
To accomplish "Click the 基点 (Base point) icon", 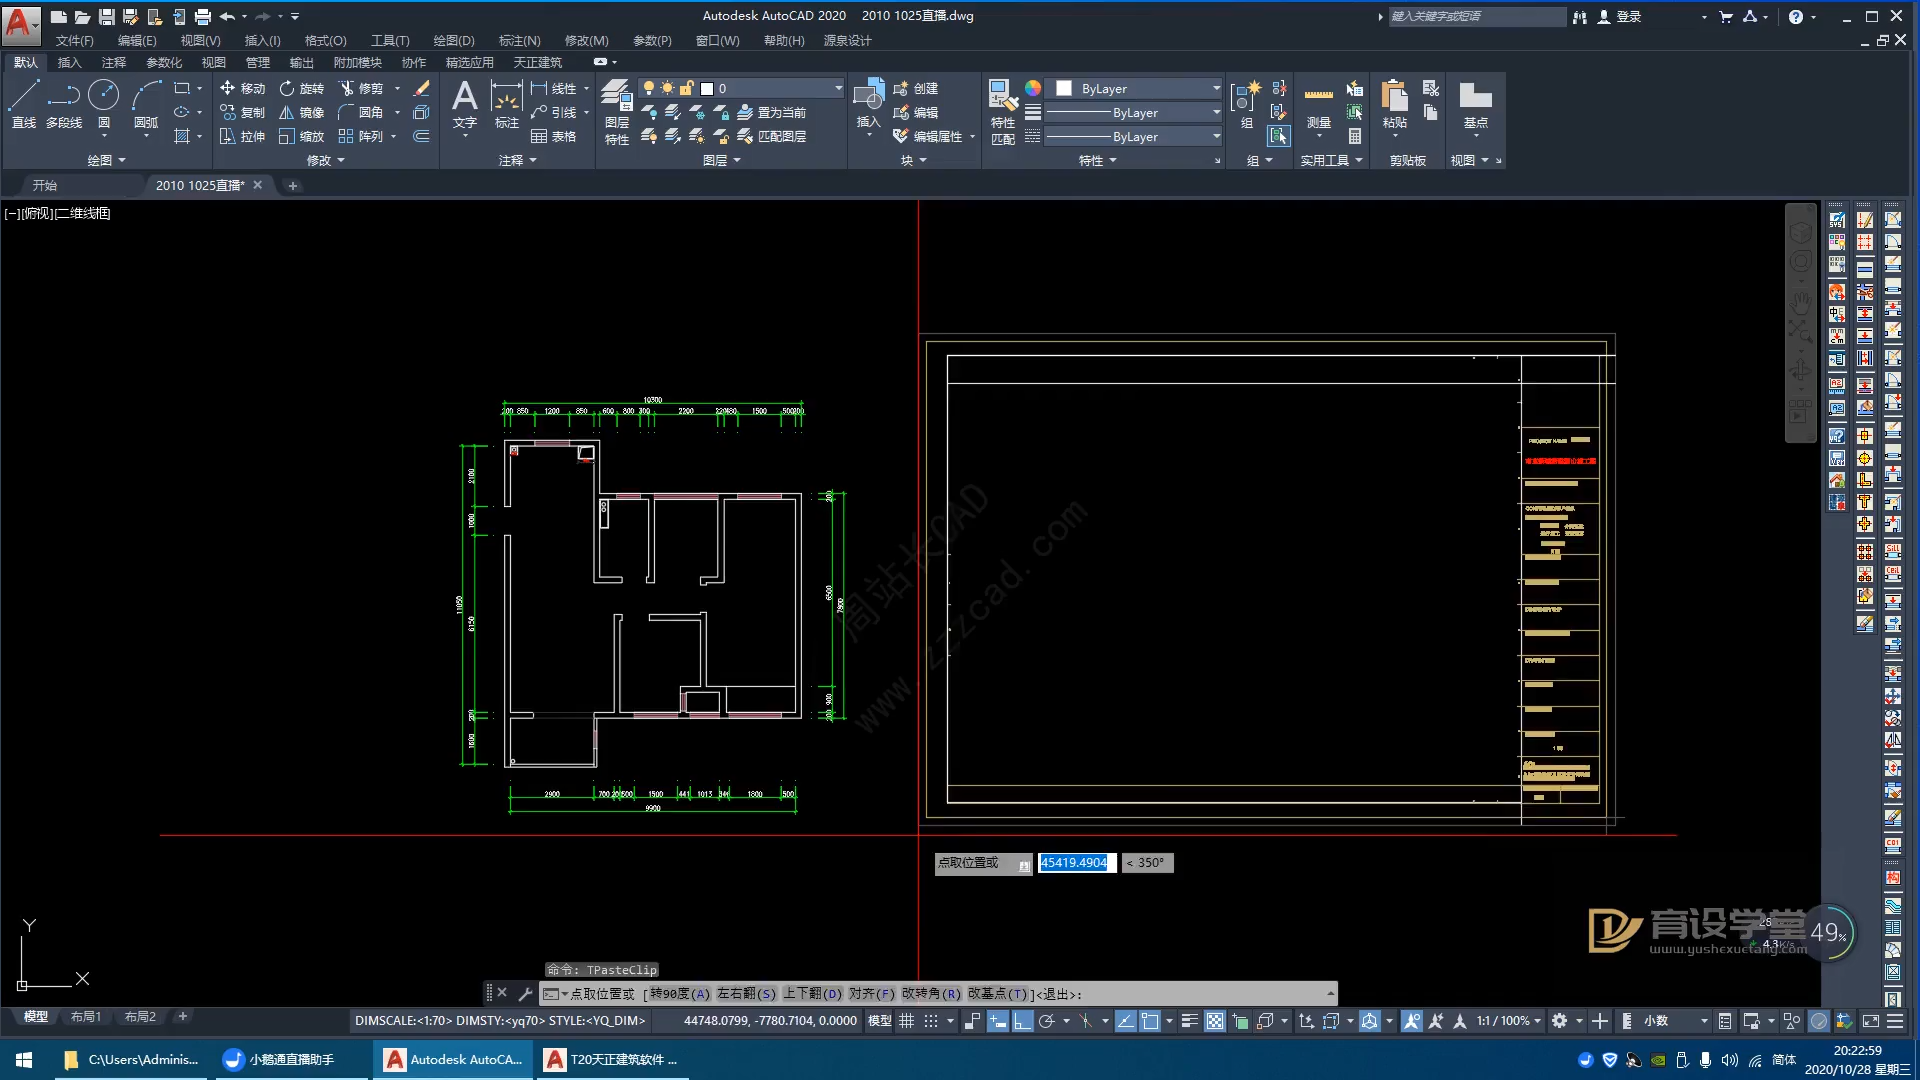I will pyautogui.click(x=1476, y=105).
